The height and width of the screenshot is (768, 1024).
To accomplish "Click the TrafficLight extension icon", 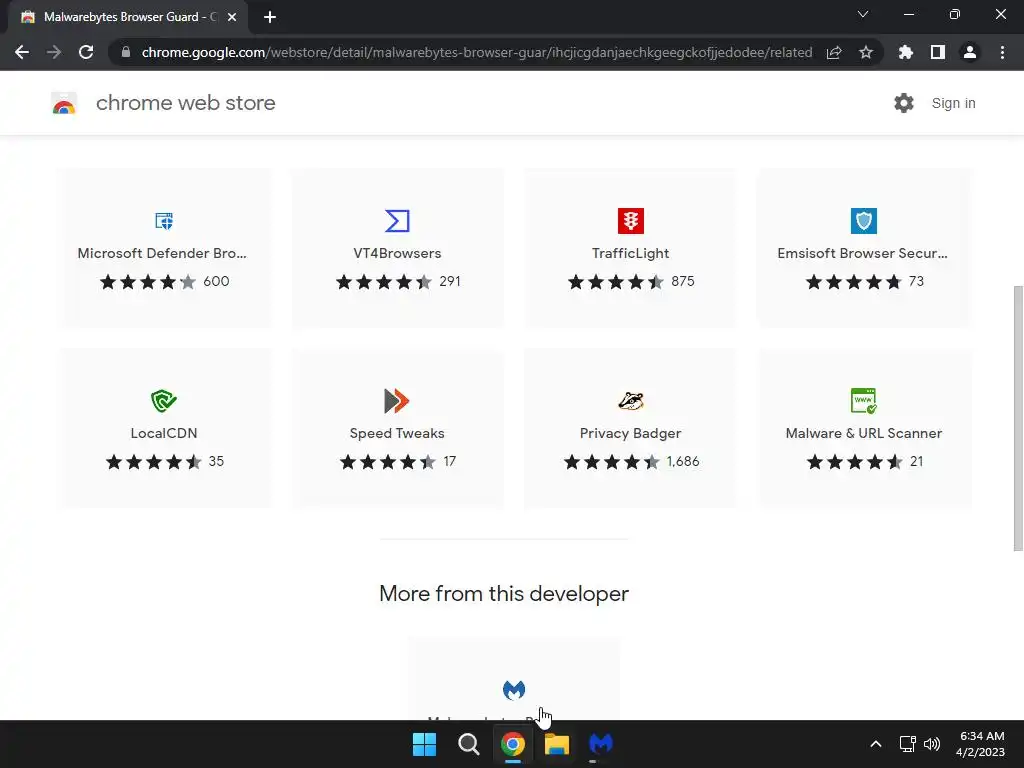I will pos(630,221).
